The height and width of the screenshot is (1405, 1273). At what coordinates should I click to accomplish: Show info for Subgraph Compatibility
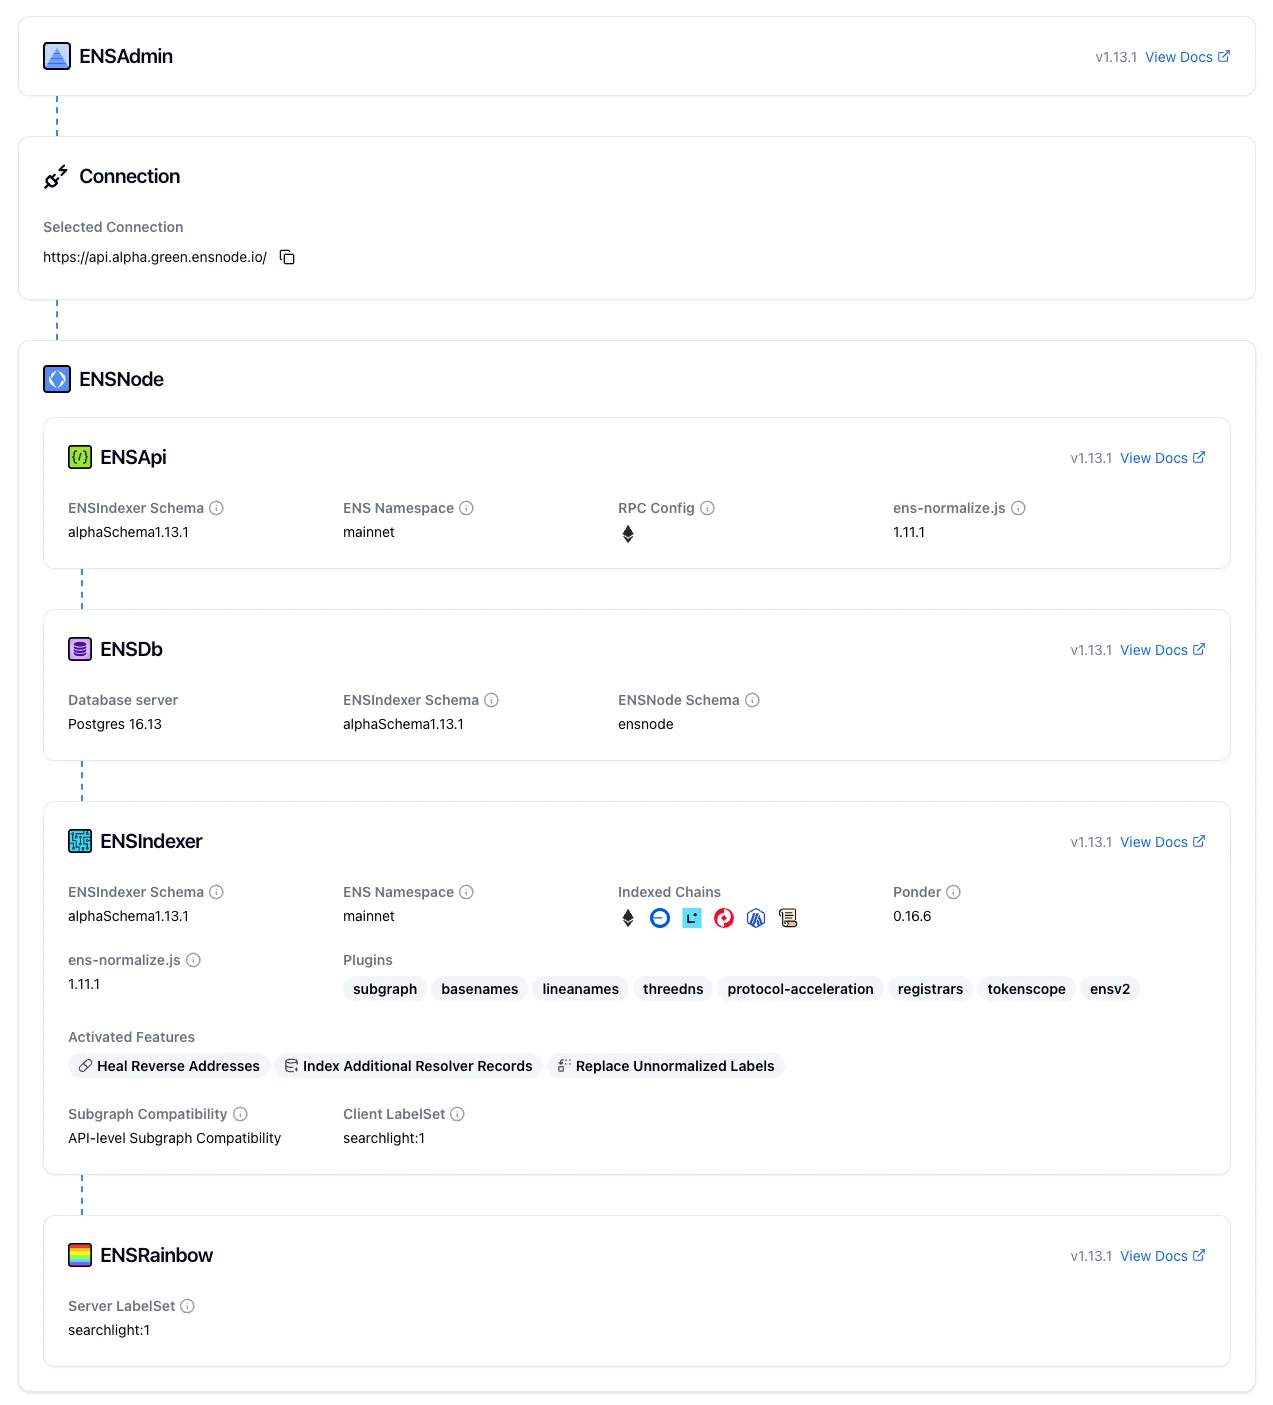[240, 1114]
